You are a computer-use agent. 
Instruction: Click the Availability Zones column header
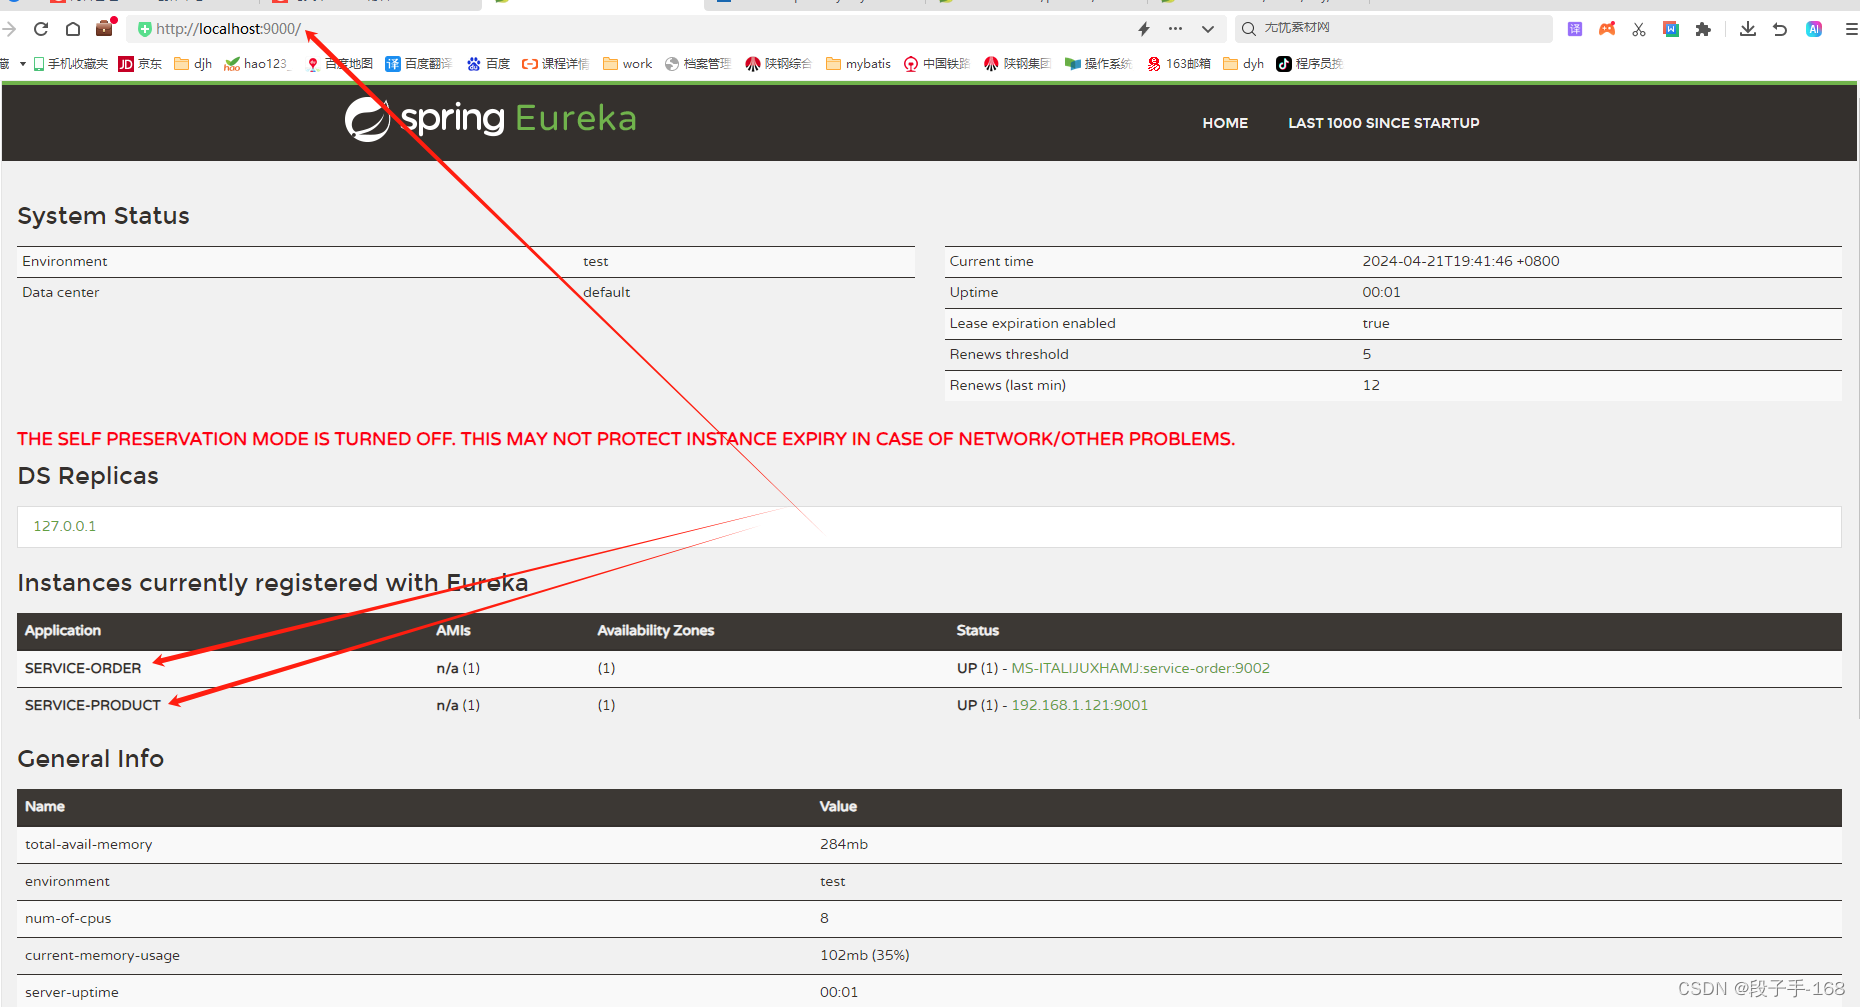(656, 630)
